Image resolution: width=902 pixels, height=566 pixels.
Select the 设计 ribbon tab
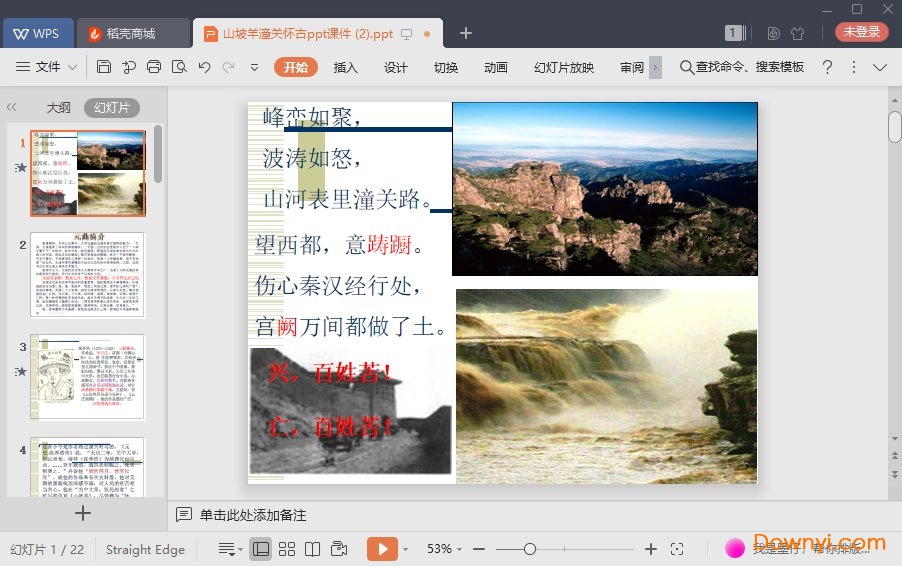pos(396,67)
